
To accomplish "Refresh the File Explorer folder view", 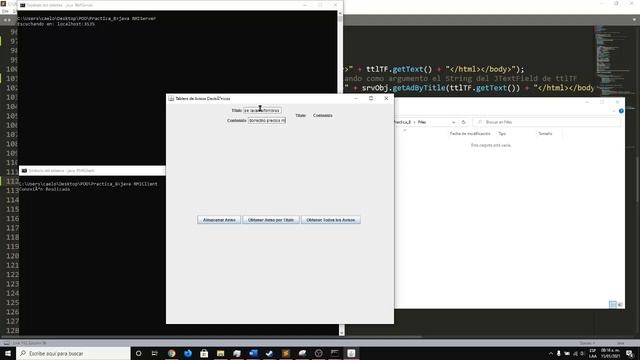I will click(463, 122).
